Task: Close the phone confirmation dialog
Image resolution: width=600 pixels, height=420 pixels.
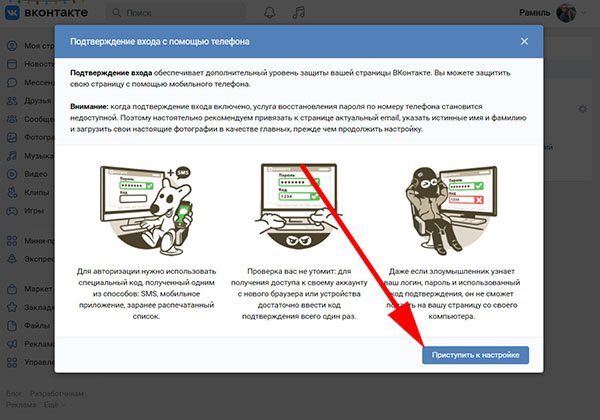Action: click(x=524, y=41)
